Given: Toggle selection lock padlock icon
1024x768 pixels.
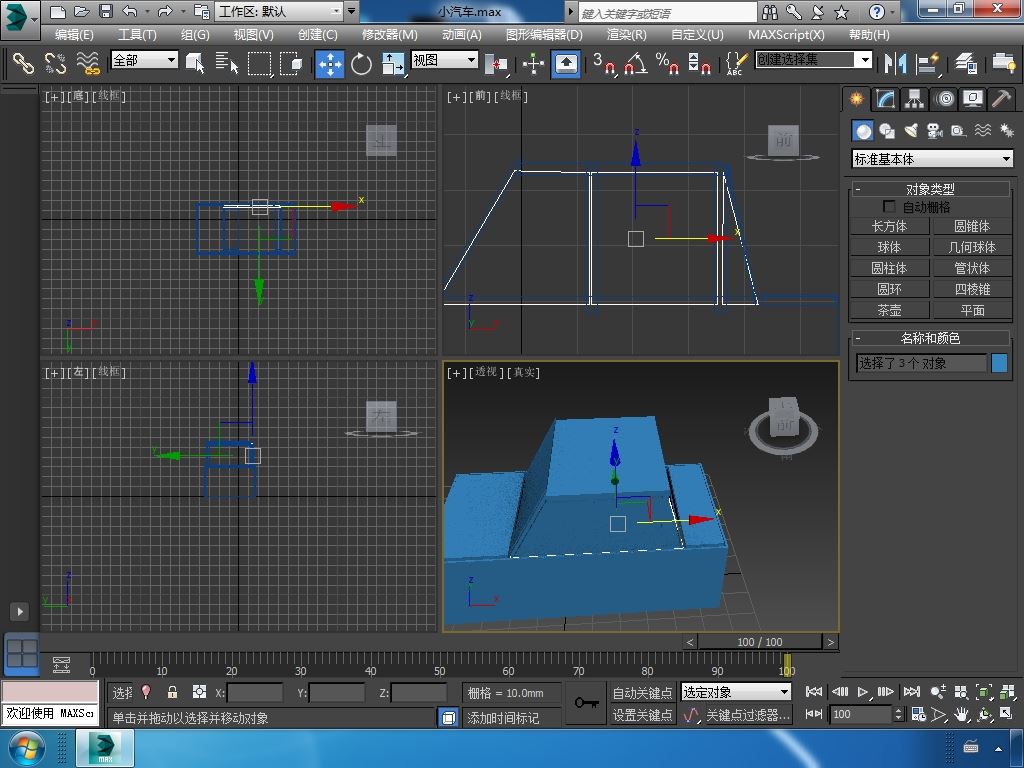Looking at the screenshot, I should (x=172, y=692).
